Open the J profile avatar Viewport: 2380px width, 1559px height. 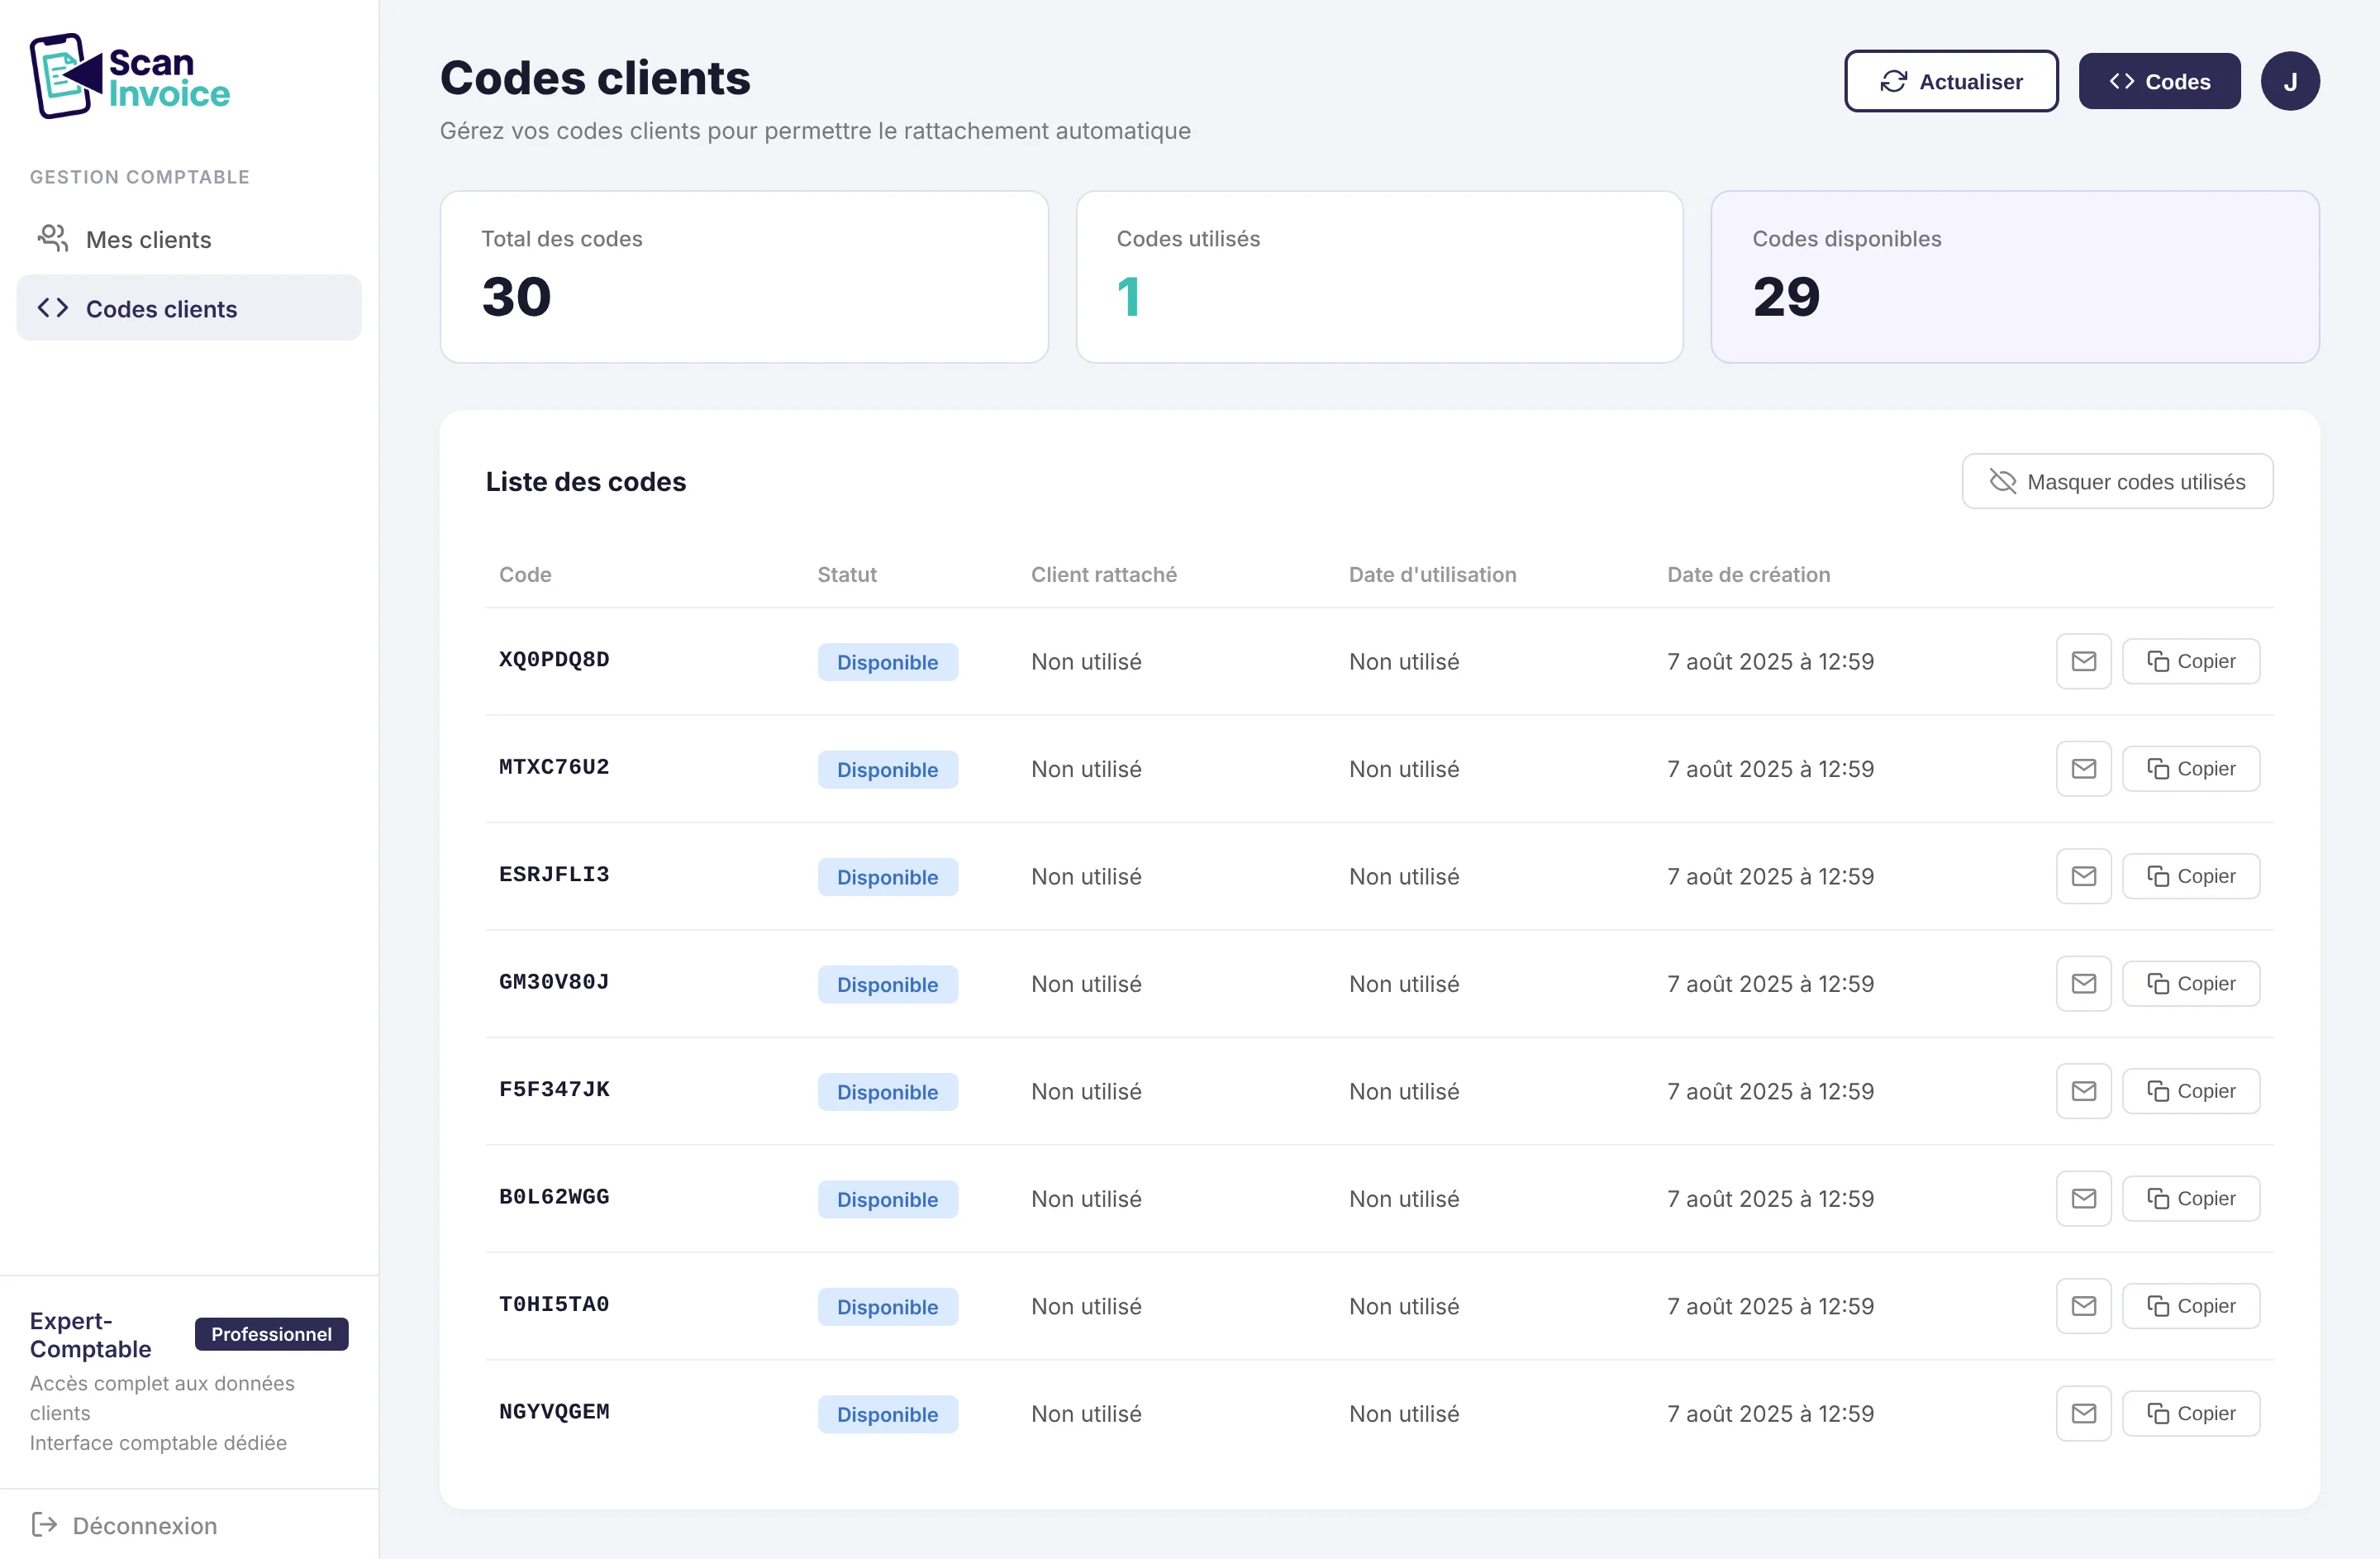coord(2291,80)
